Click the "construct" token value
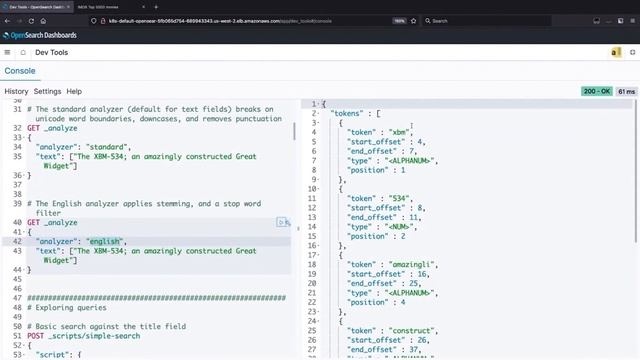This screenshot has width=640, height=360. (x=411, y=331)
